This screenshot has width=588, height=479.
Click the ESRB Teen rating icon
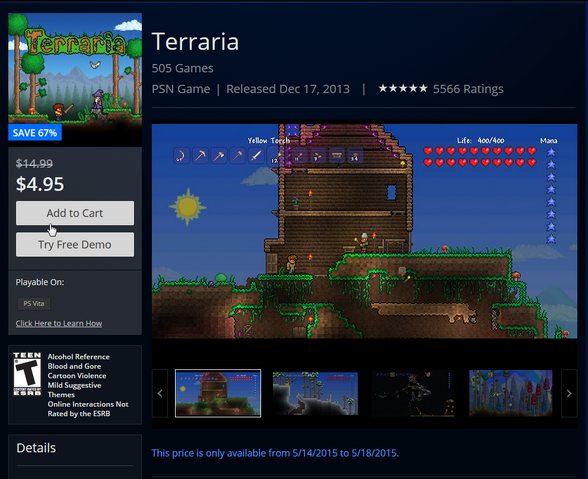[27, 374]
